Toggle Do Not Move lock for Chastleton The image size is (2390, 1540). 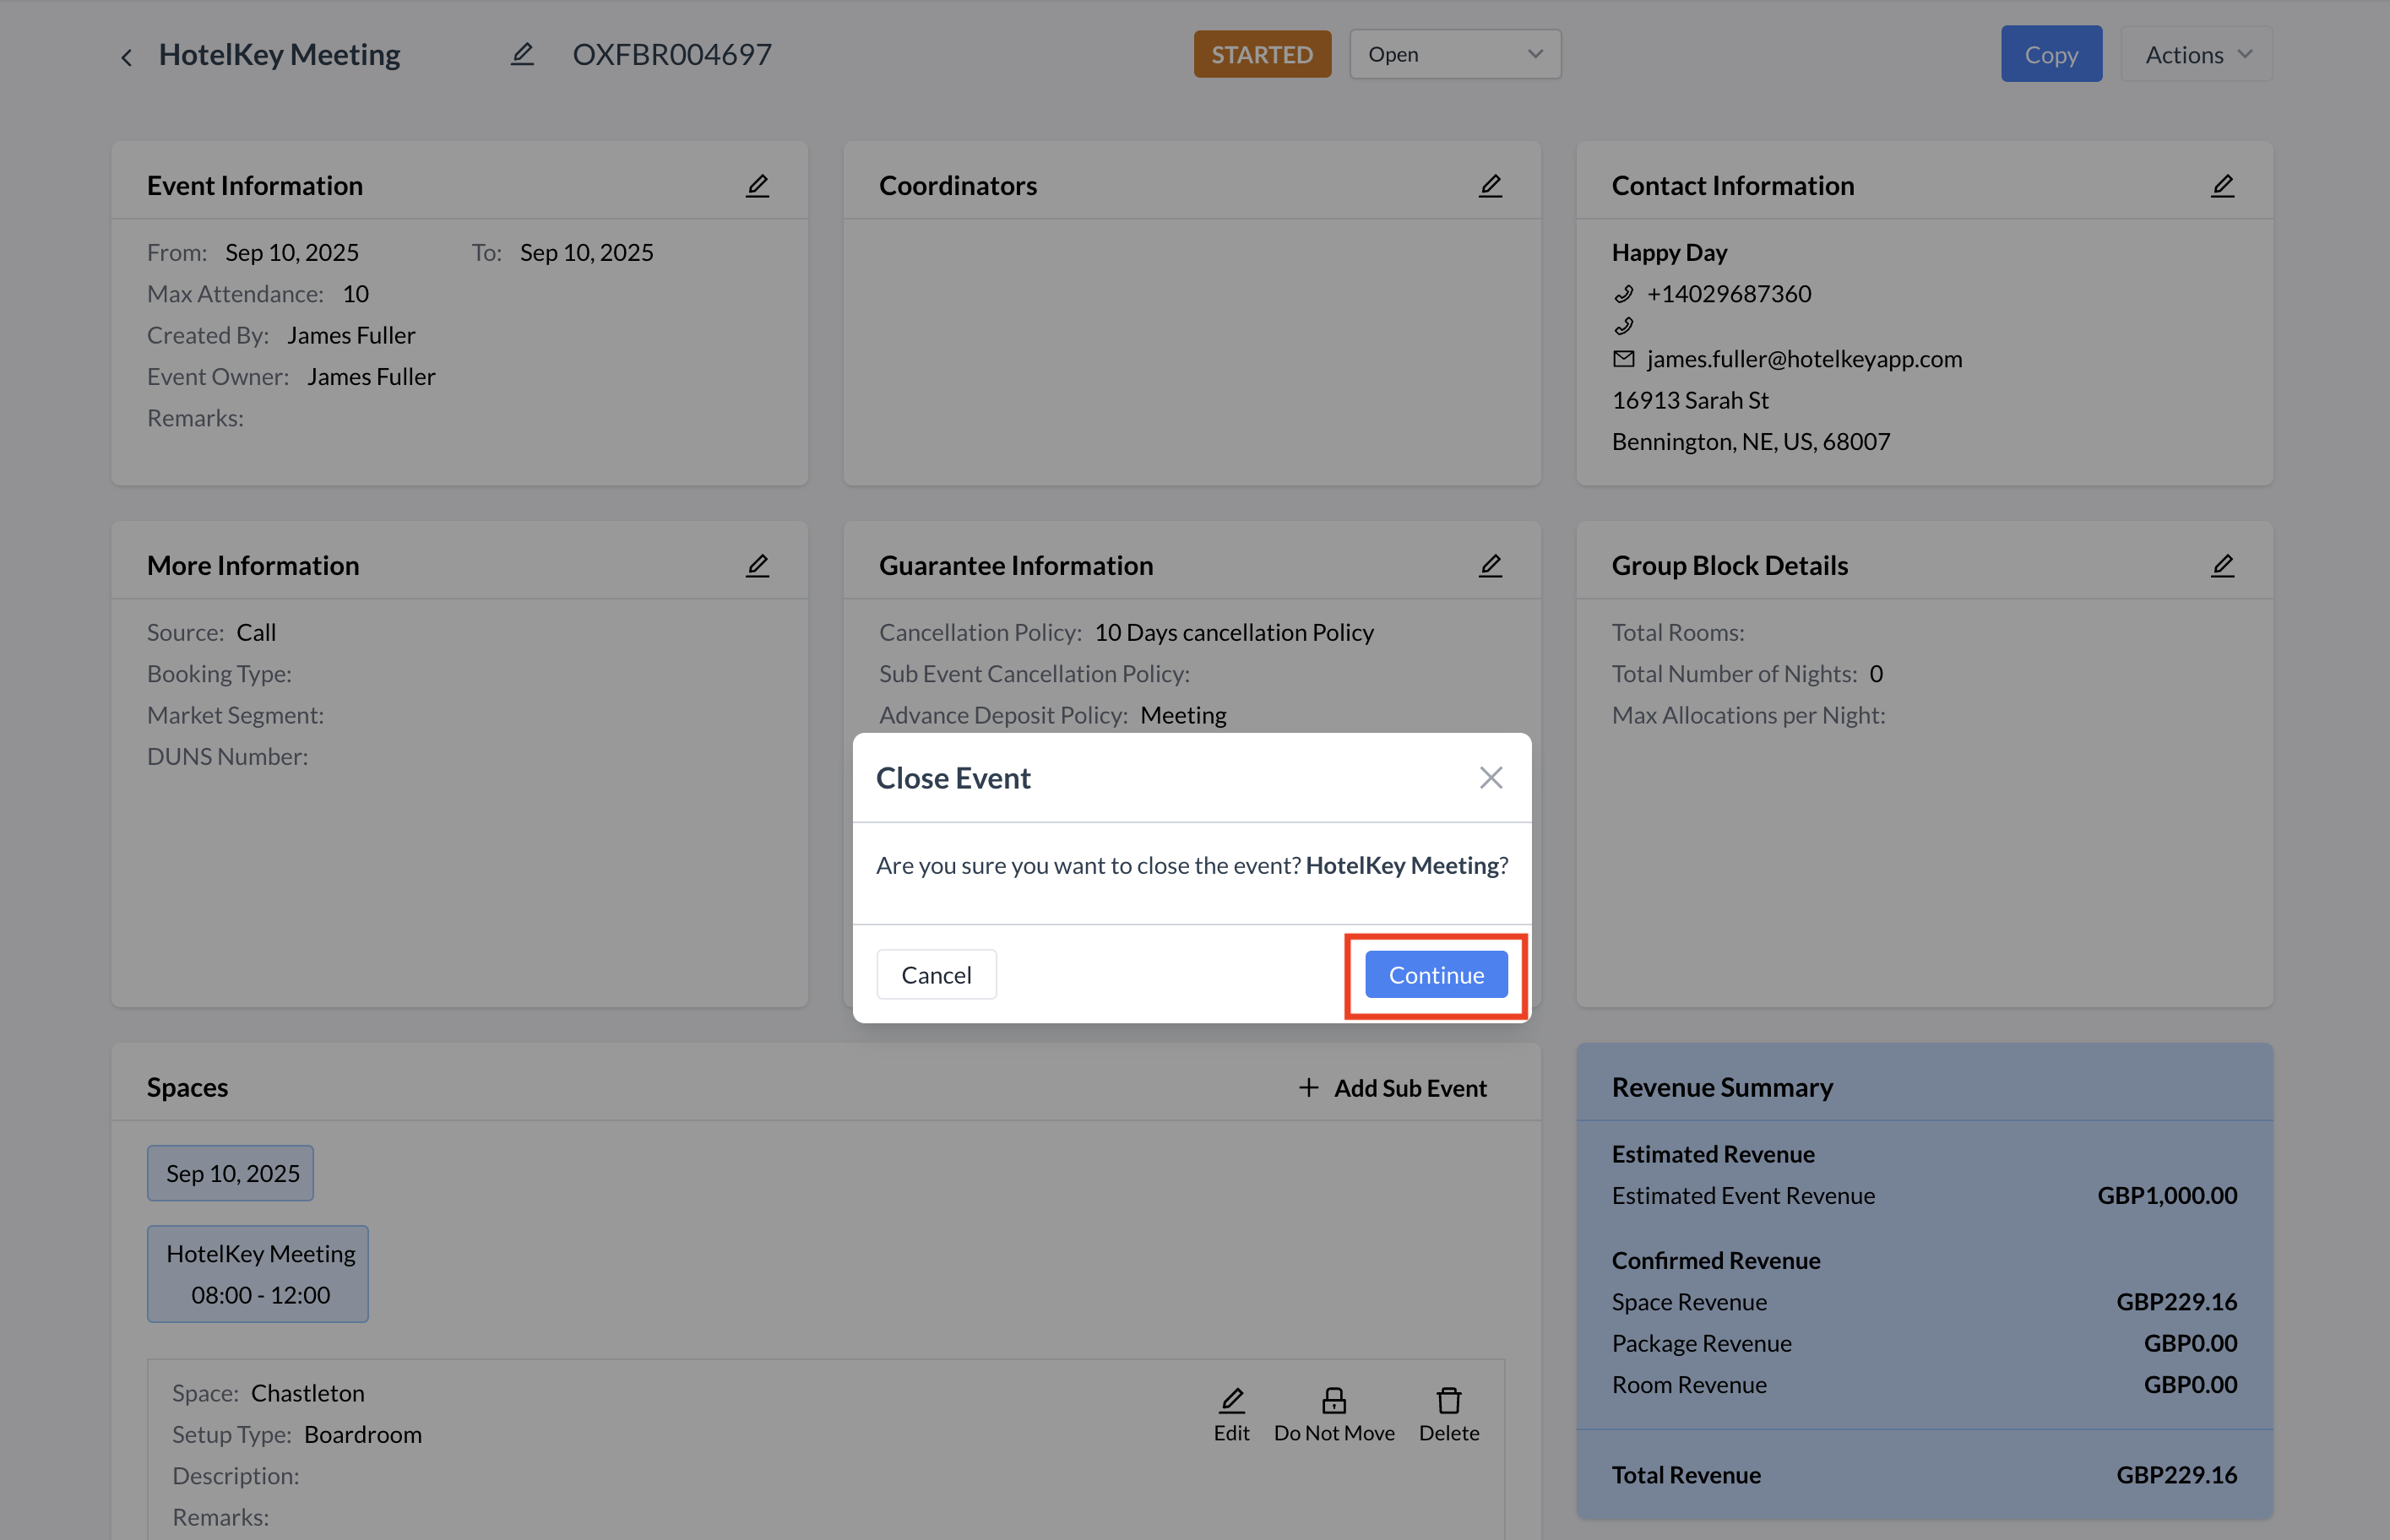coord(1333,1413)
